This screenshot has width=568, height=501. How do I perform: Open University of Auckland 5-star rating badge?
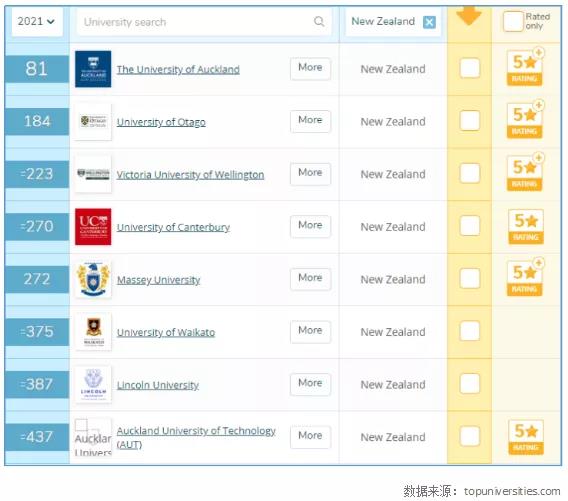coord(525,67)
